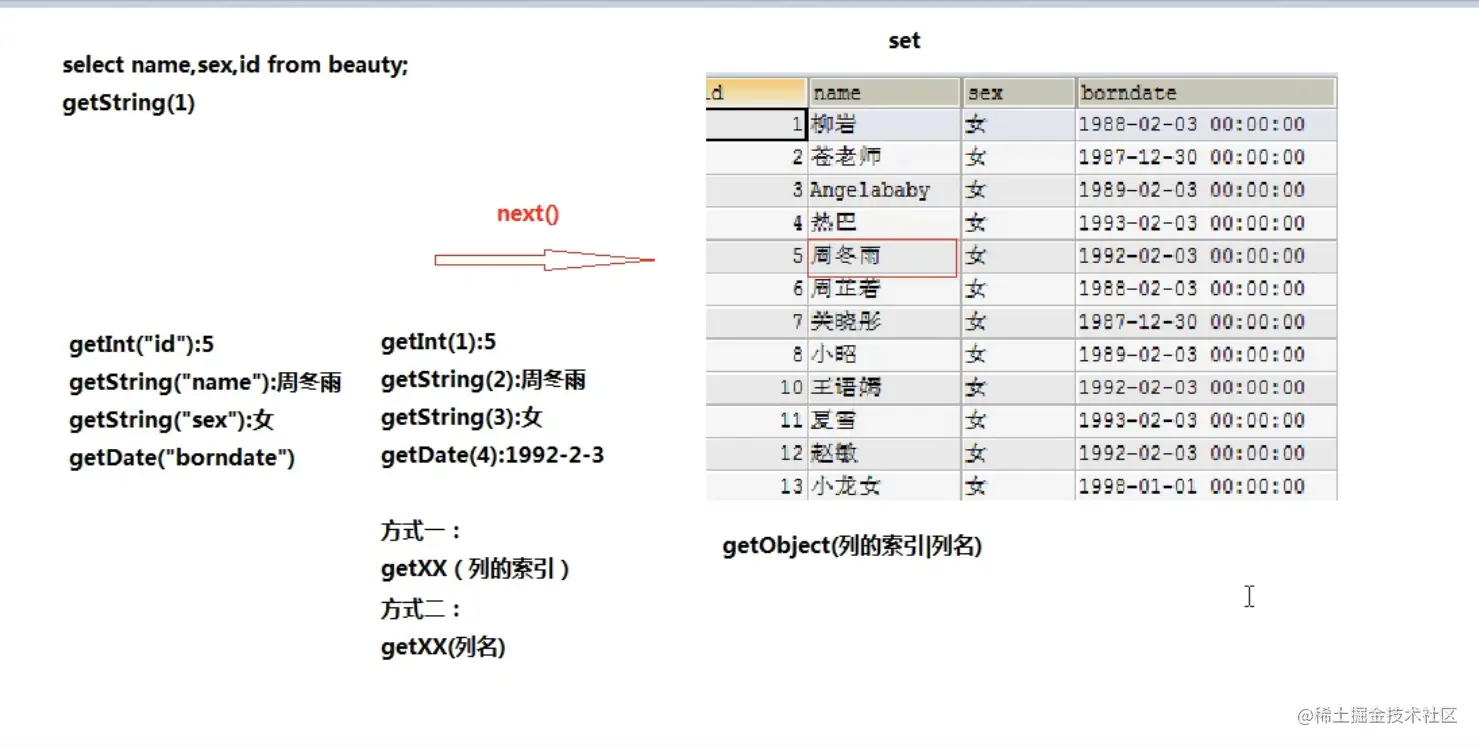Select the borndate cell in the 热巴 row
Image resolution: width=1479 pixels, height=747 pixels.
point(1206,223)
